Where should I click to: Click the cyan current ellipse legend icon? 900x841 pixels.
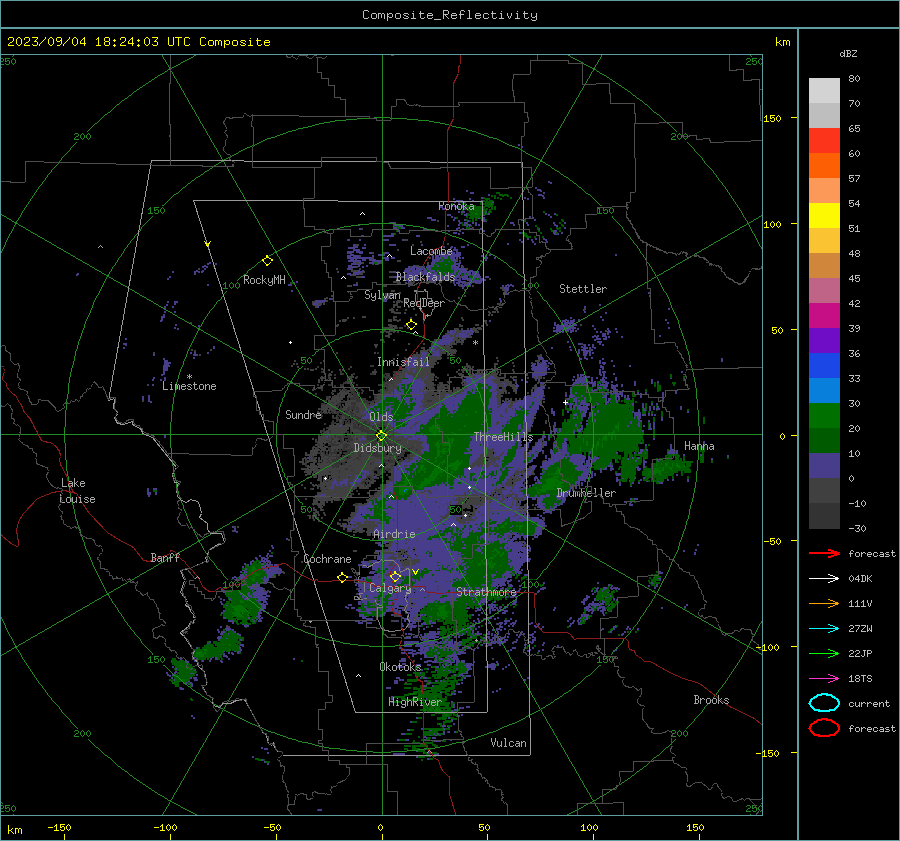(824, 703)
